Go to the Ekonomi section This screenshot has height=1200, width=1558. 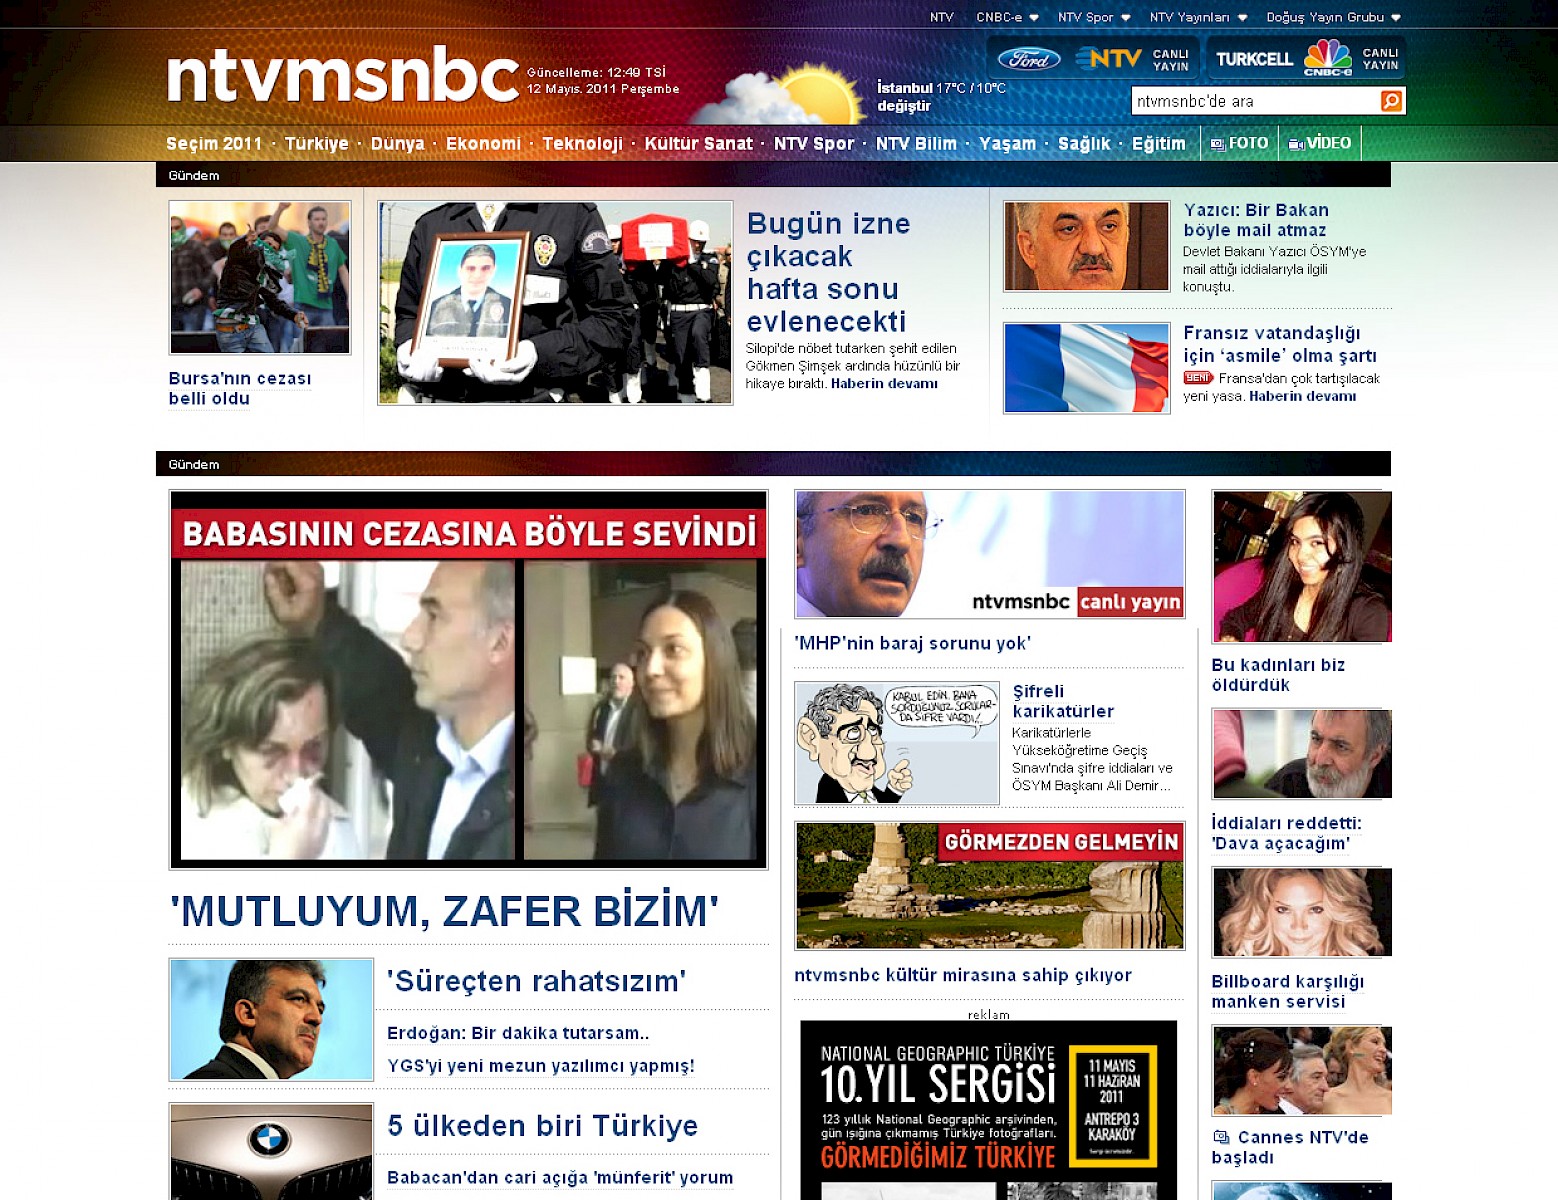[x=483, y=143]
